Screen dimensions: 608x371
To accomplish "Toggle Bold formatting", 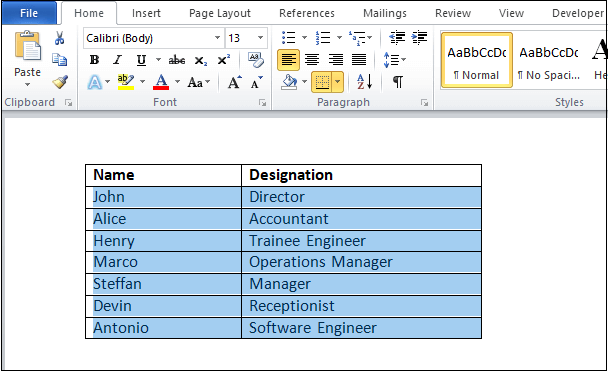I will click(x=94, y=60).
